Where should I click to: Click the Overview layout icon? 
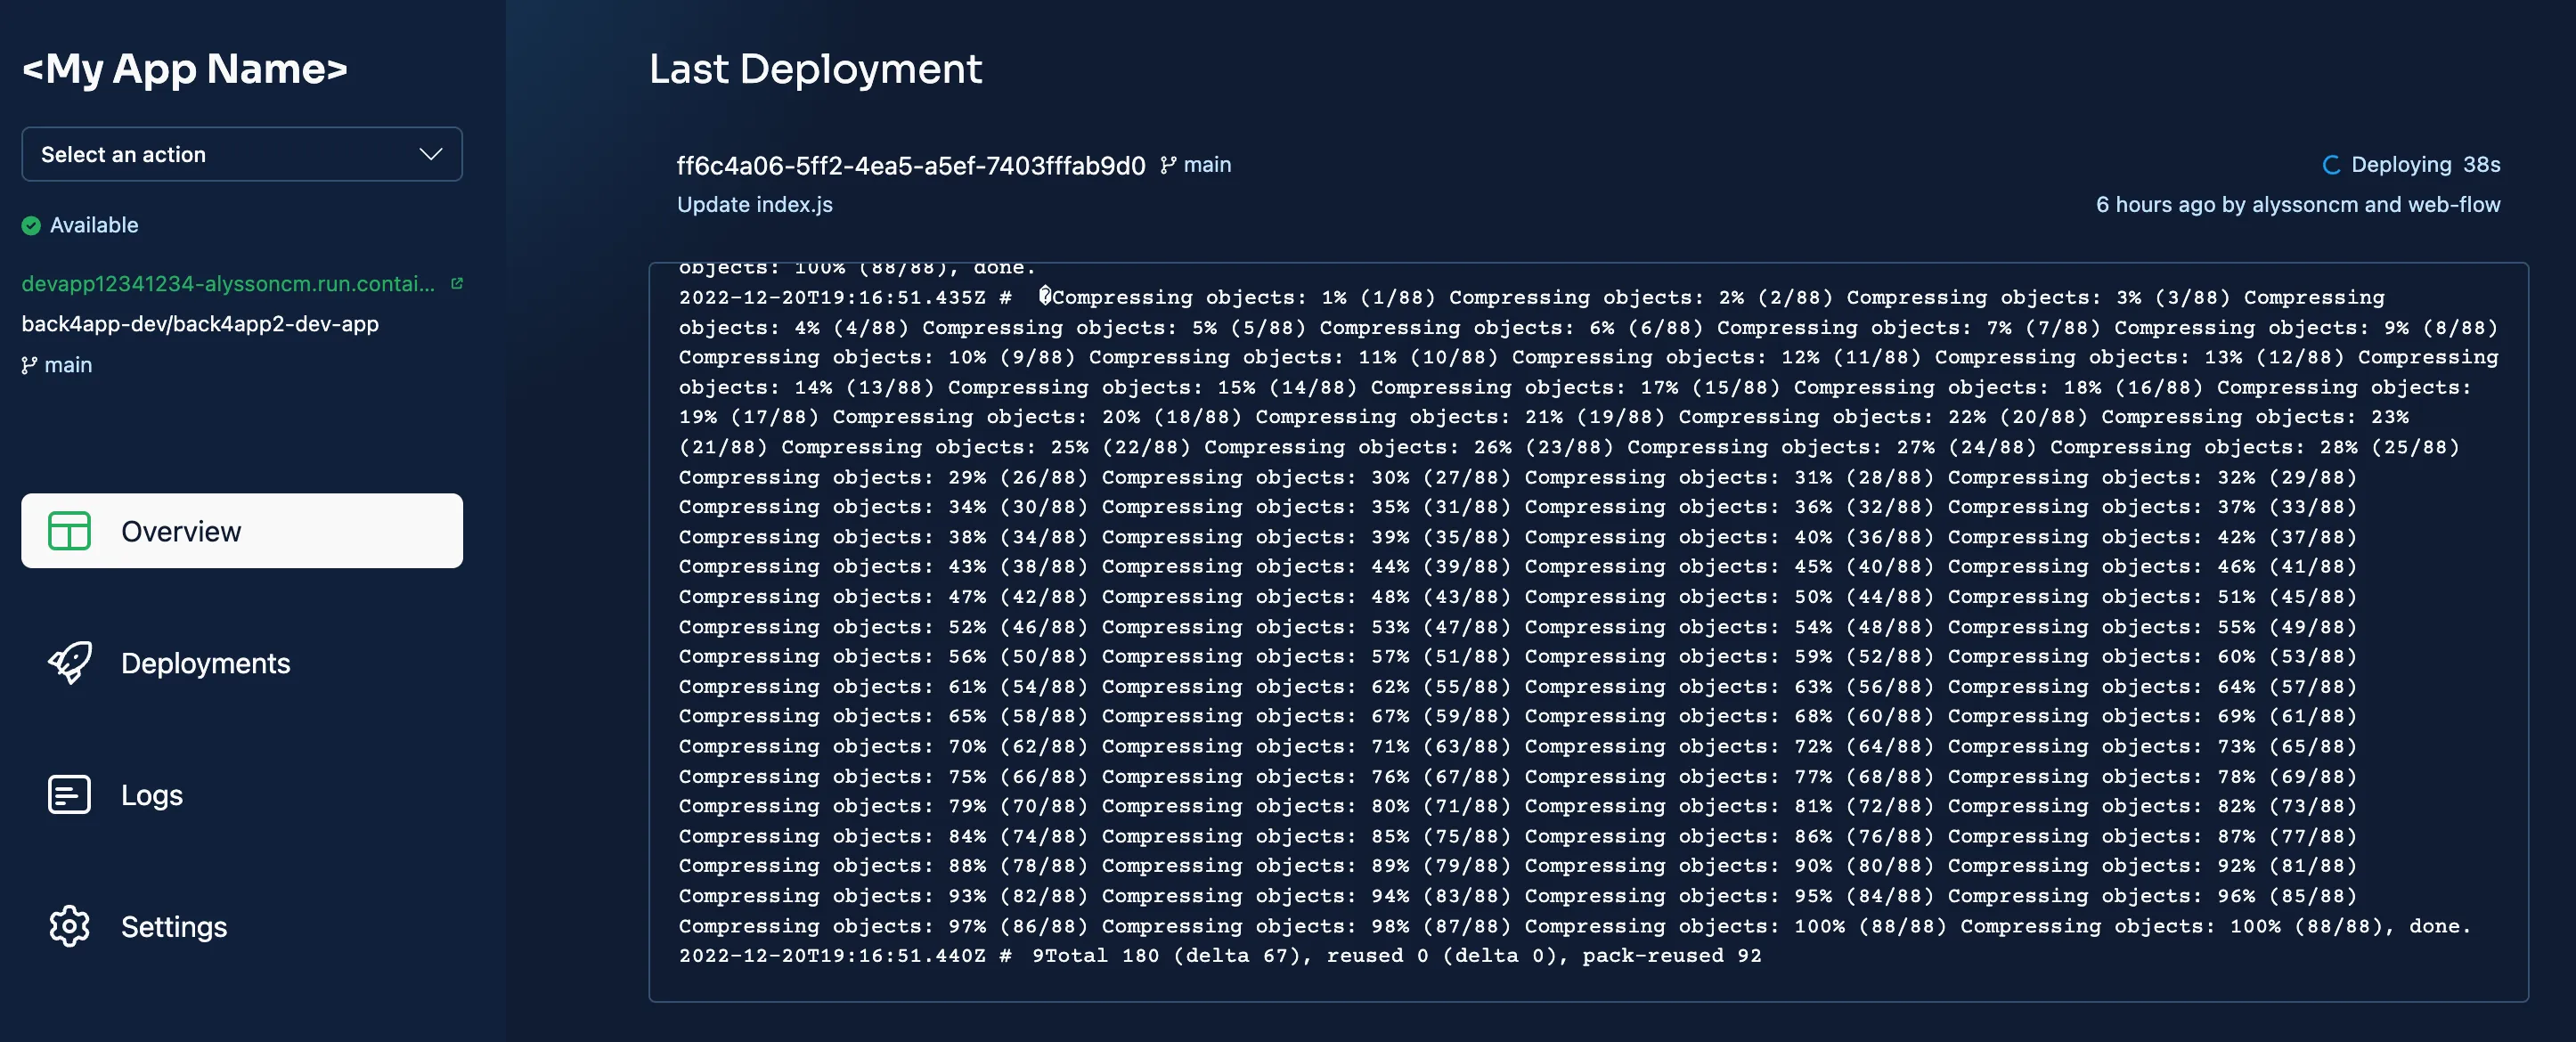[x=69, y=531]
